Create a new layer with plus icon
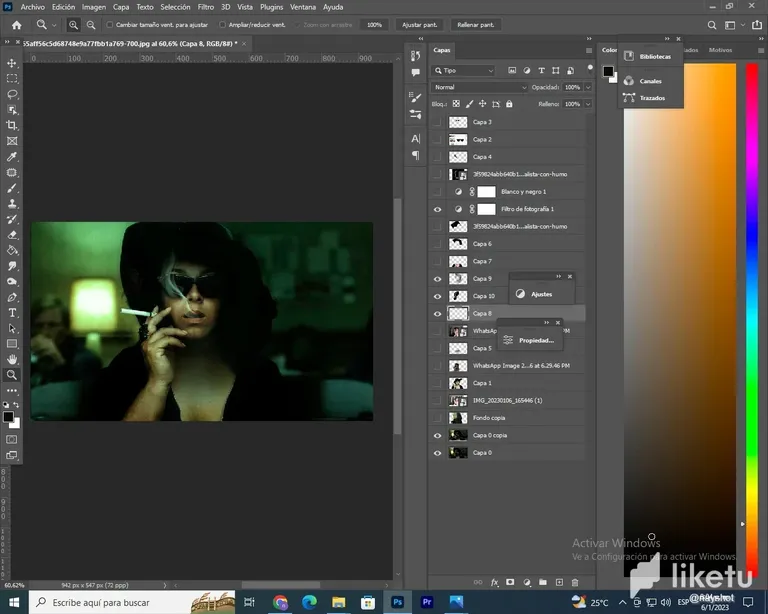Viewport: 768px width, 614px height. 559,582
